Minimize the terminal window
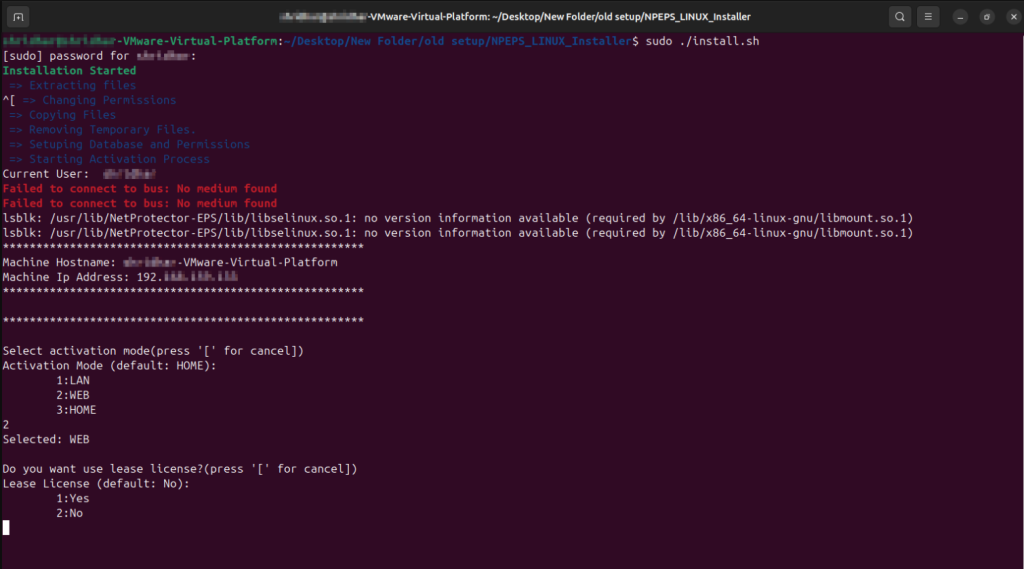 pyautogui.click(x=960, y=17)
